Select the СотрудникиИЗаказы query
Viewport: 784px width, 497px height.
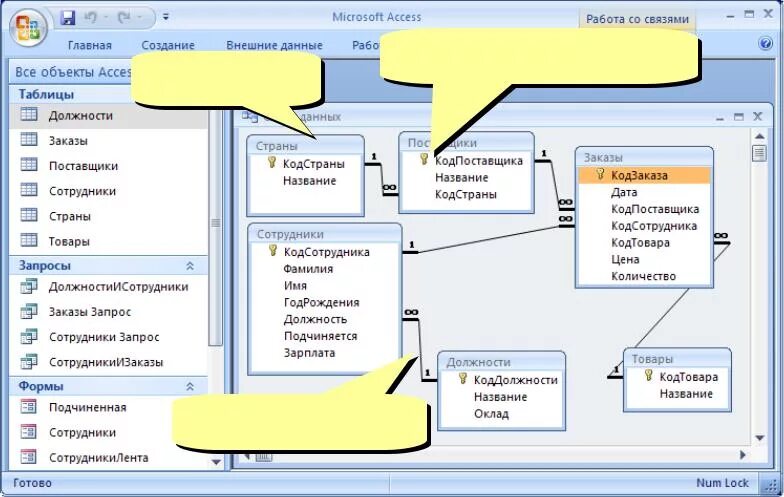tap(106, 362)
